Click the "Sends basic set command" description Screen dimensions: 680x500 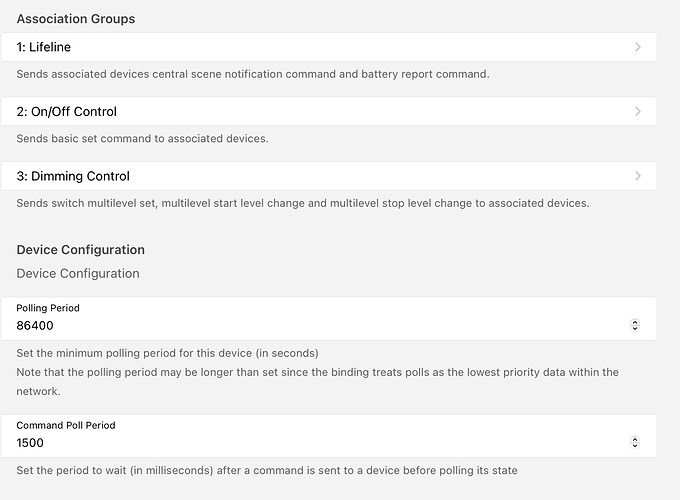142,139
